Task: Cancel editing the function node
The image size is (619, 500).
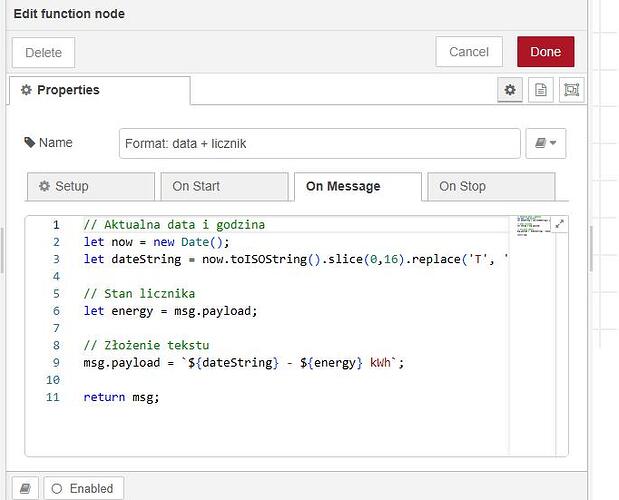Action: [x=469, y=52]
